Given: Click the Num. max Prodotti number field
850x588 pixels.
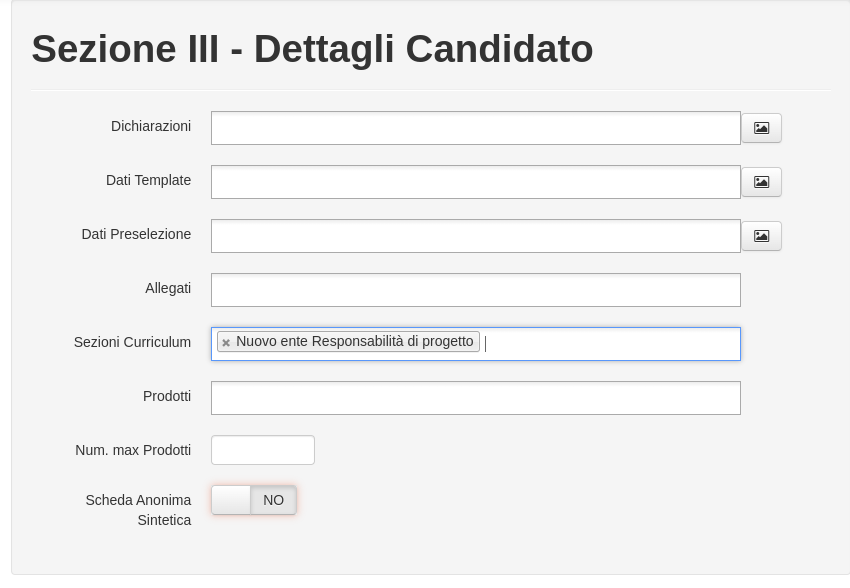Looking at the screenshot, I should pos(262,450).
